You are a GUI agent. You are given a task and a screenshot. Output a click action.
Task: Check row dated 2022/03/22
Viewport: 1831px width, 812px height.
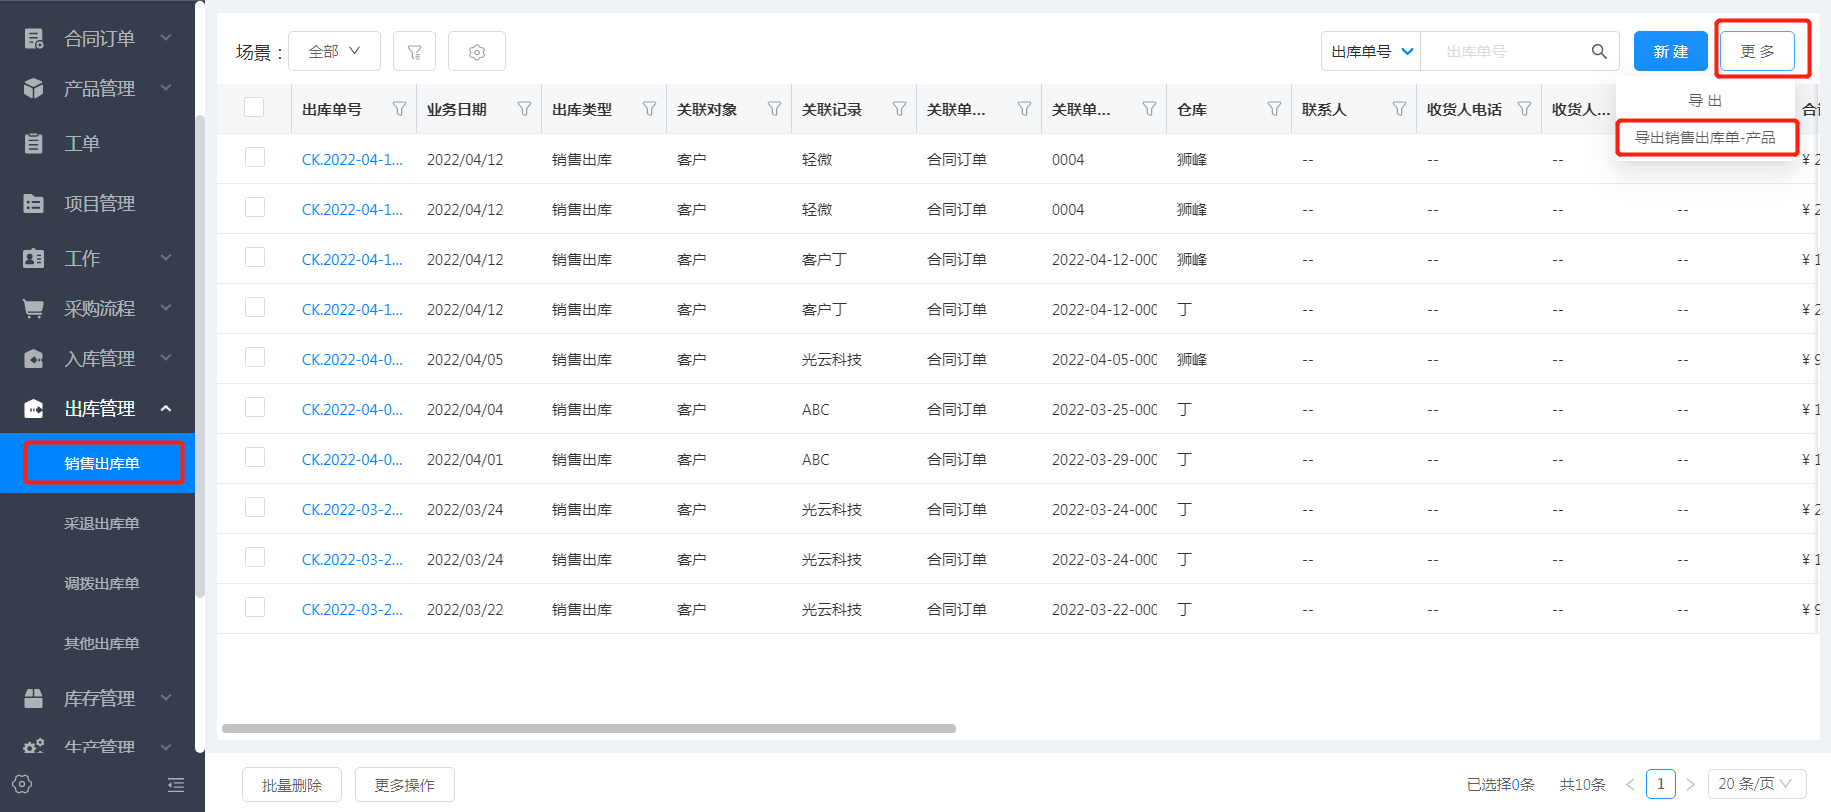pyautogui.click(x=255, y=607)
